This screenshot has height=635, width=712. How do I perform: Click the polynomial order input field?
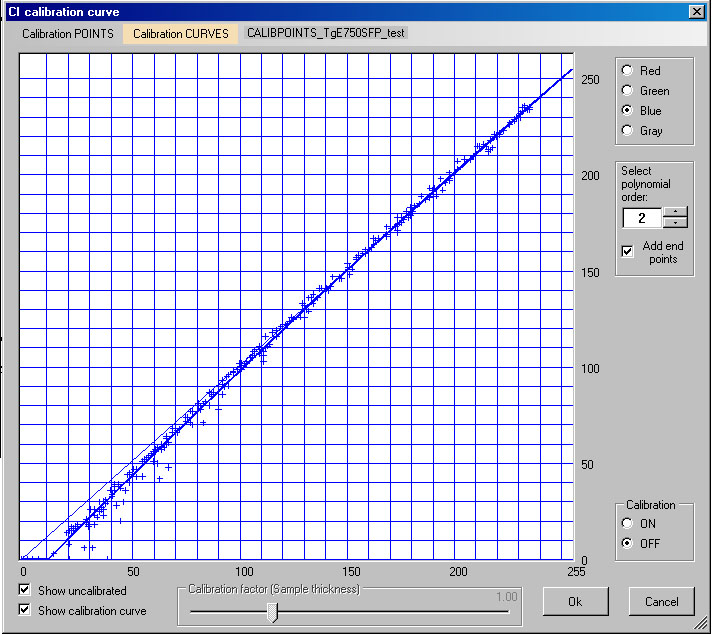click(642, 218)
